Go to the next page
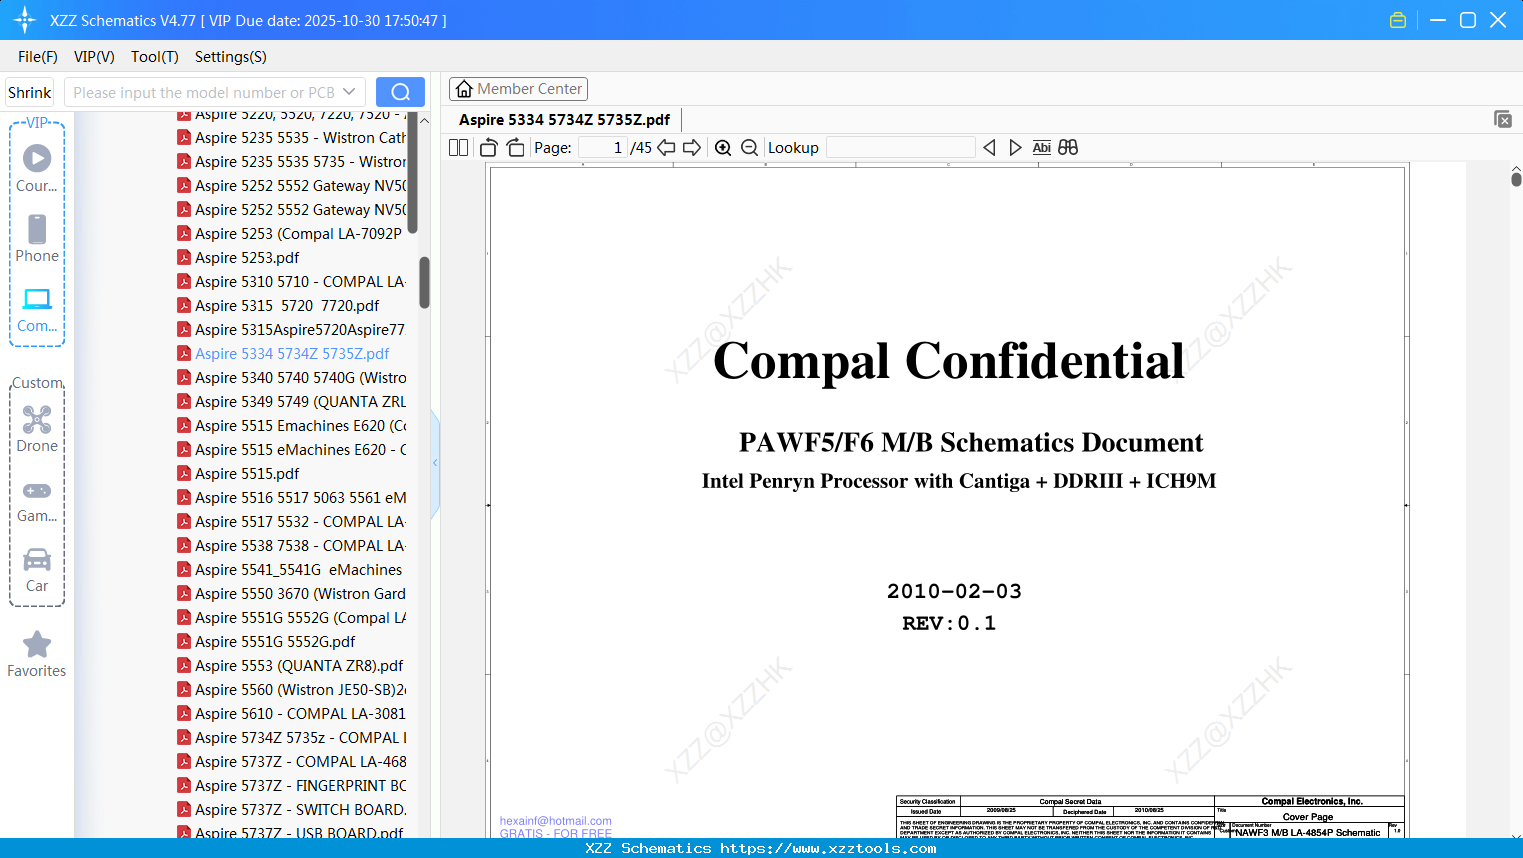This screenshot has height=858, width=1523. pos(692,148)
